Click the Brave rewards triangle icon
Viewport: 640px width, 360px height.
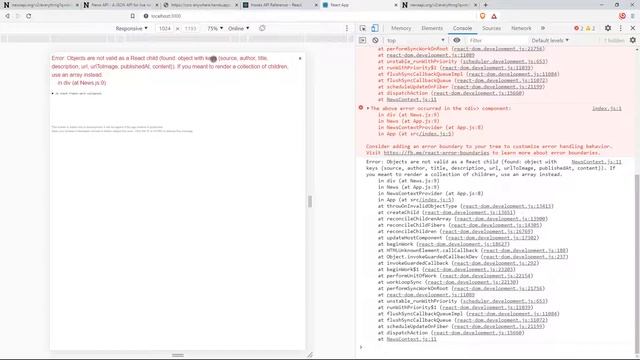(x=494, y=16)
